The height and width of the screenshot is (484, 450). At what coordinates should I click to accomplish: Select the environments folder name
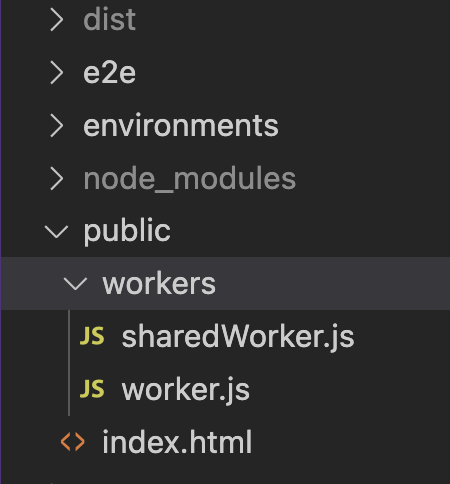coord(181,126)
